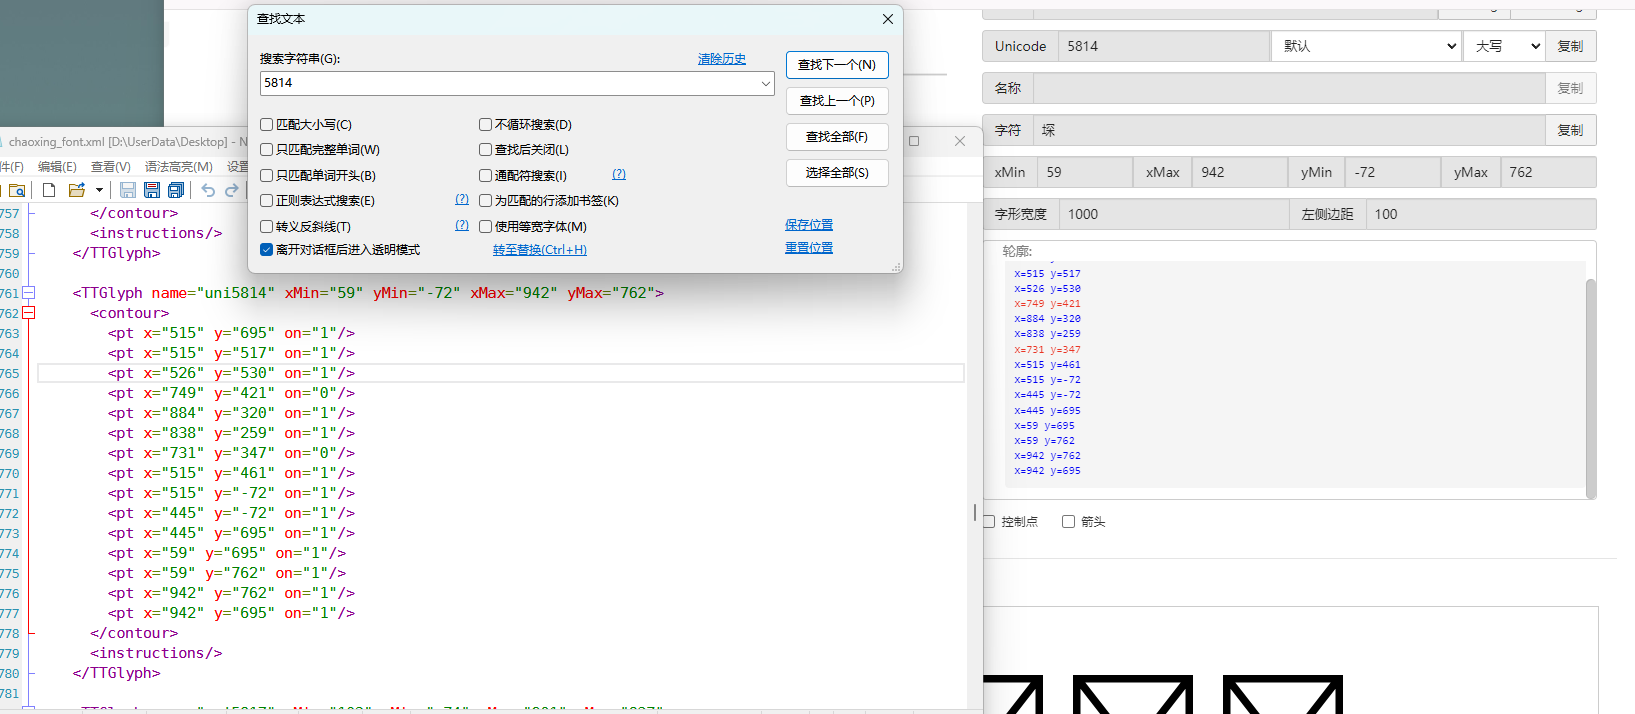1635x714 pixels.
Task: Click the Save All stacked disks icon
Action: (176, 190)
